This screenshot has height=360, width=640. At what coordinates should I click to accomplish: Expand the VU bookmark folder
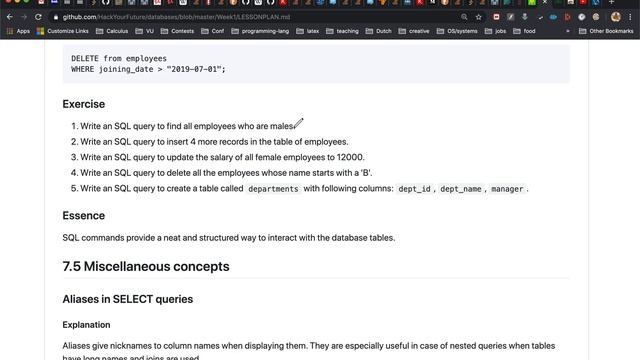tap(144, 31)
